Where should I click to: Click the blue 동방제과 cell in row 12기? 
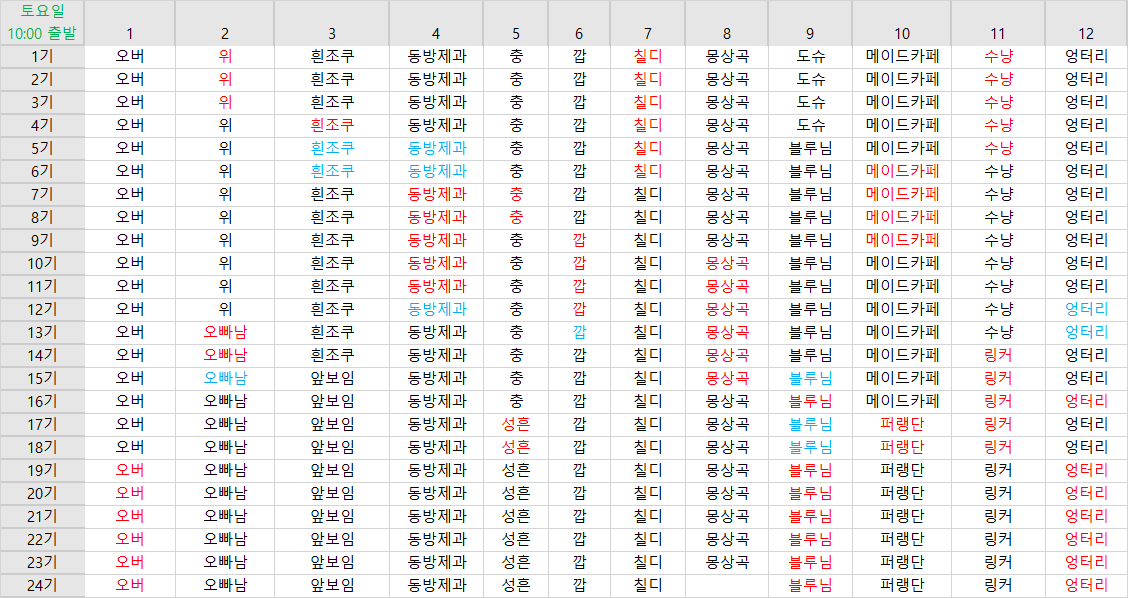(x=436, y=309)
